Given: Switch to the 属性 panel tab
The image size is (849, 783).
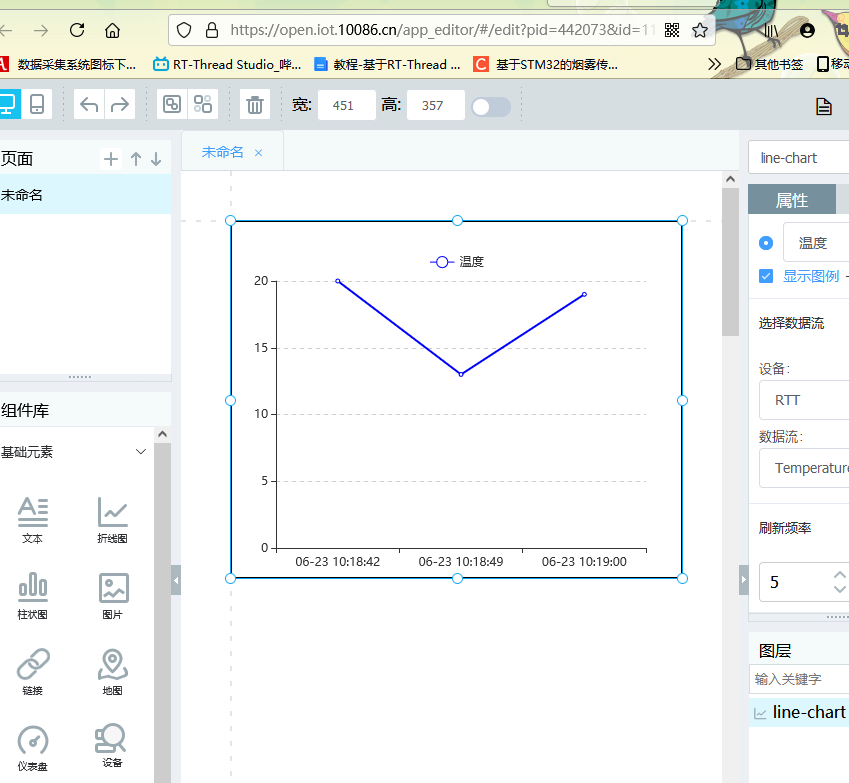Looking at the screenshot, I should pos(793,199).
